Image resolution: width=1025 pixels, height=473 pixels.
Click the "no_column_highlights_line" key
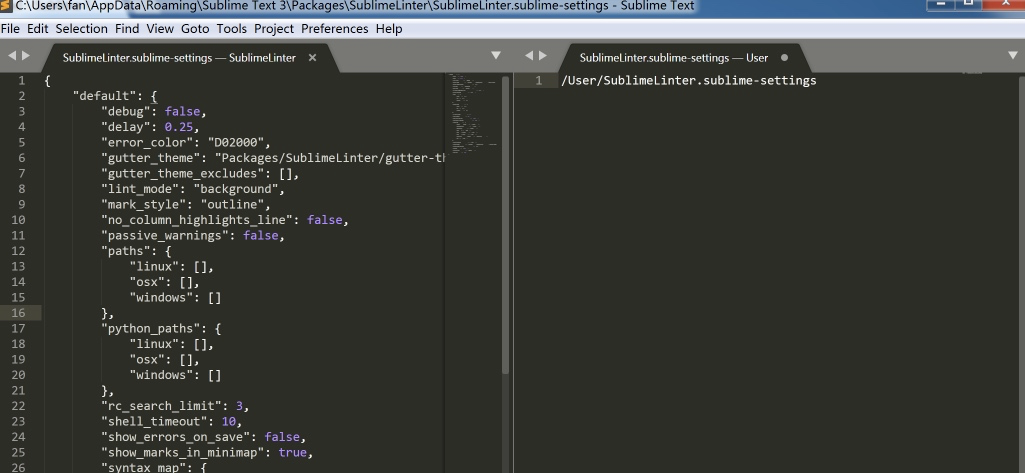(x=197, y=220)
